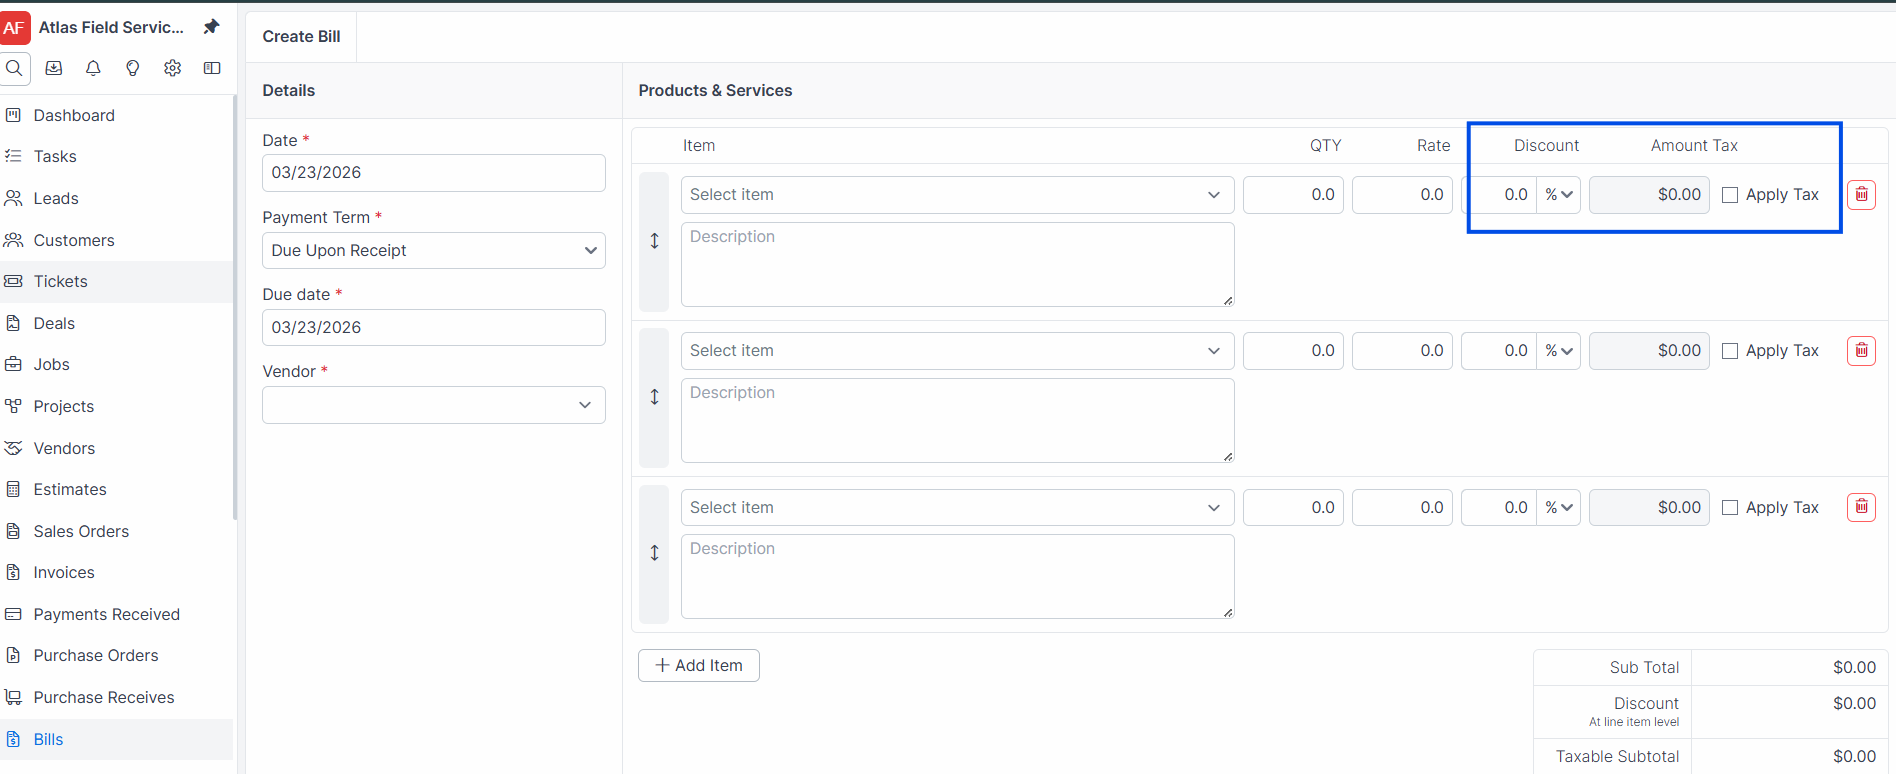Viewport: 1896px width, 774px height.
Task: Show notifications via the bell icon
Action: tap(93, 68)
